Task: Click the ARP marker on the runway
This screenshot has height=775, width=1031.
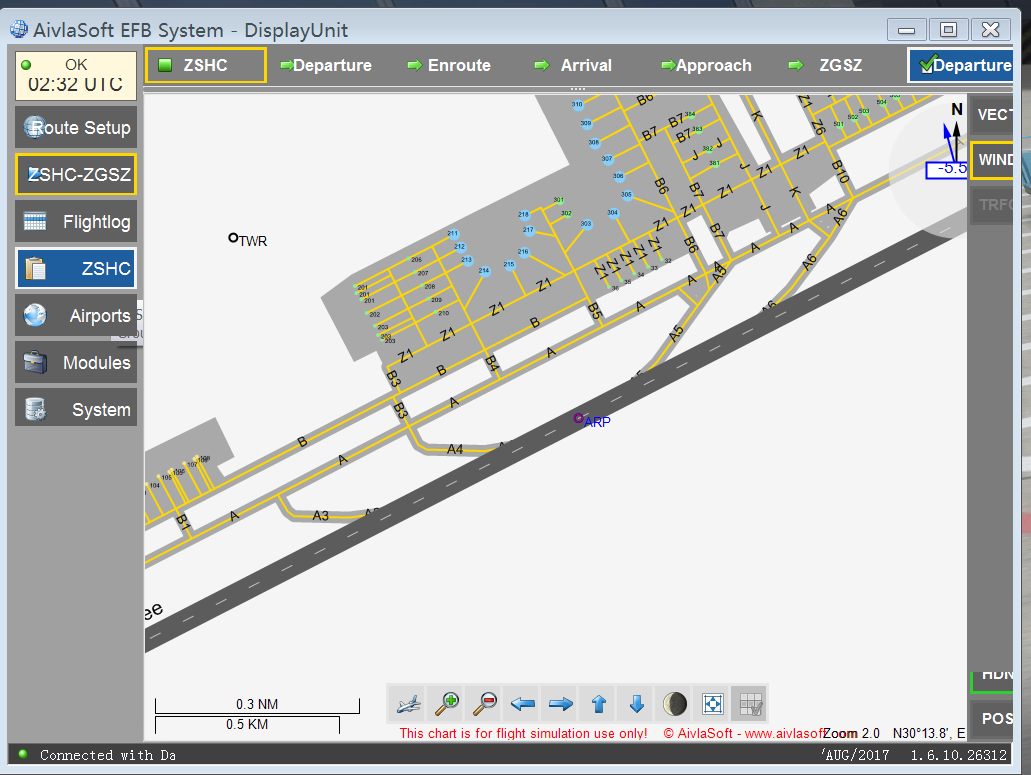Action: point(578,419)
